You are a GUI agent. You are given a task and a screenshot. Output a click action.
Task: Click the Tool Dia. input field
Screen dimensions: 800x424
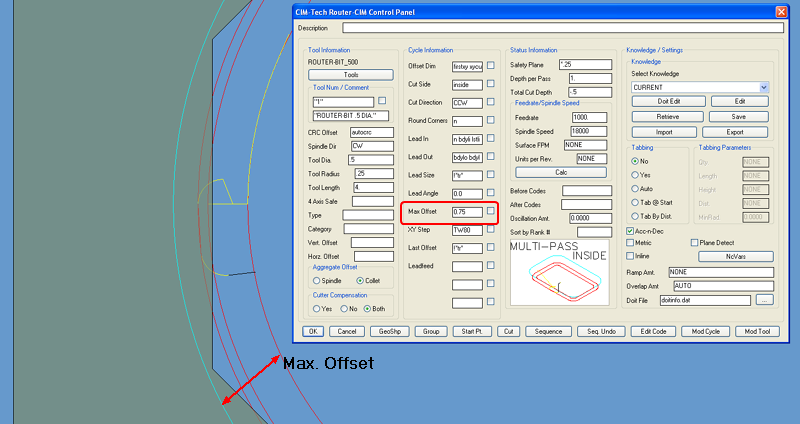pyautogui.click(x=371, y=160)
